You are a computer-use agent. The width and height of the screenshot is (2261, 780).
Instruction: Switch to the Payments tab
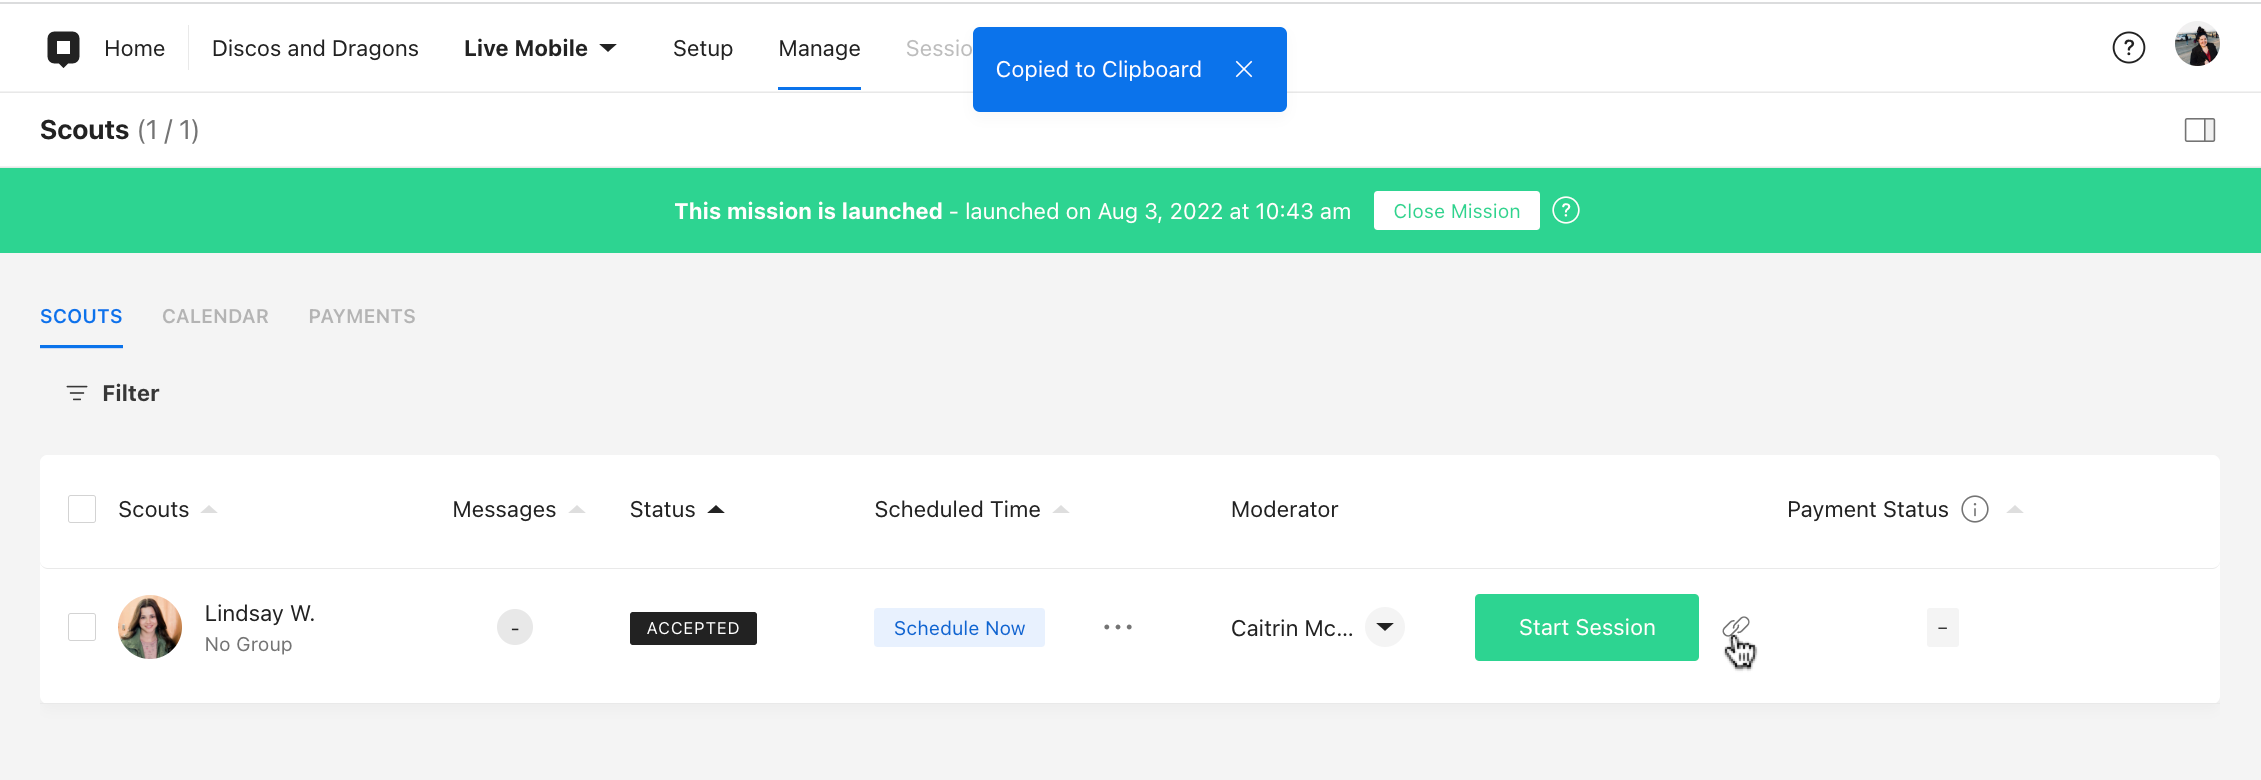362,316
